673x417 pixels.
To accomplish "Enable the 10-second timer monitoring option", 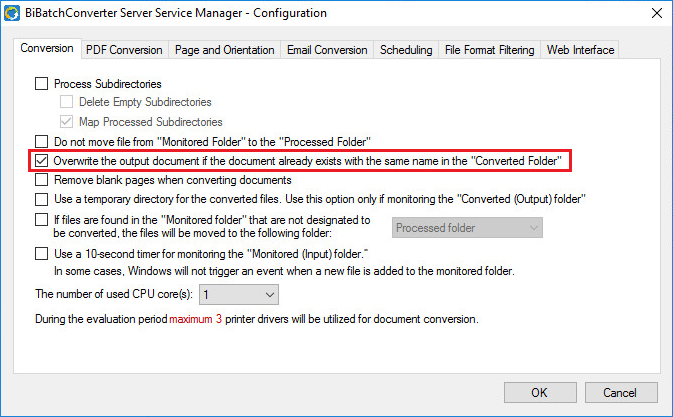I will [42, 254].
